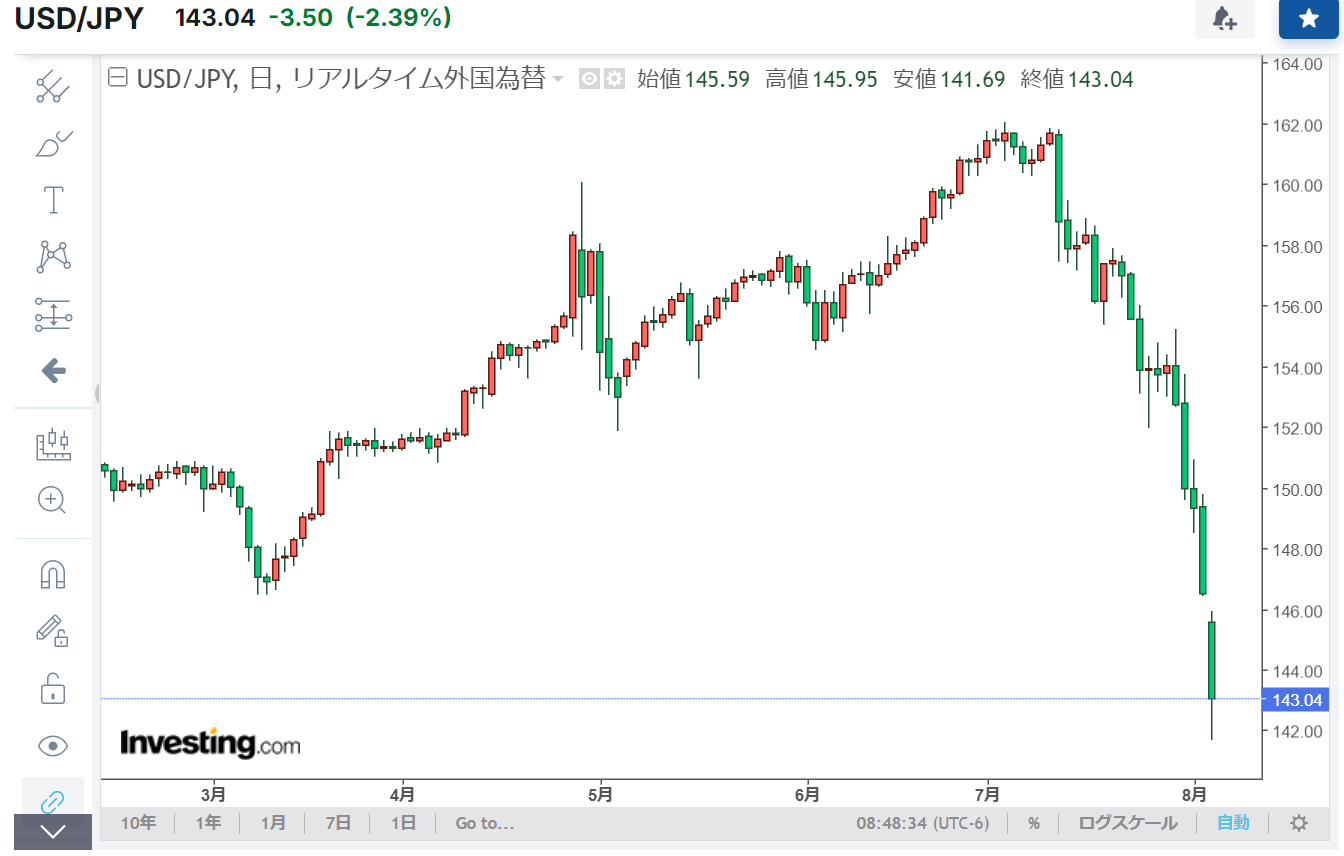Open the Go to… date picker

click(485, 823)
